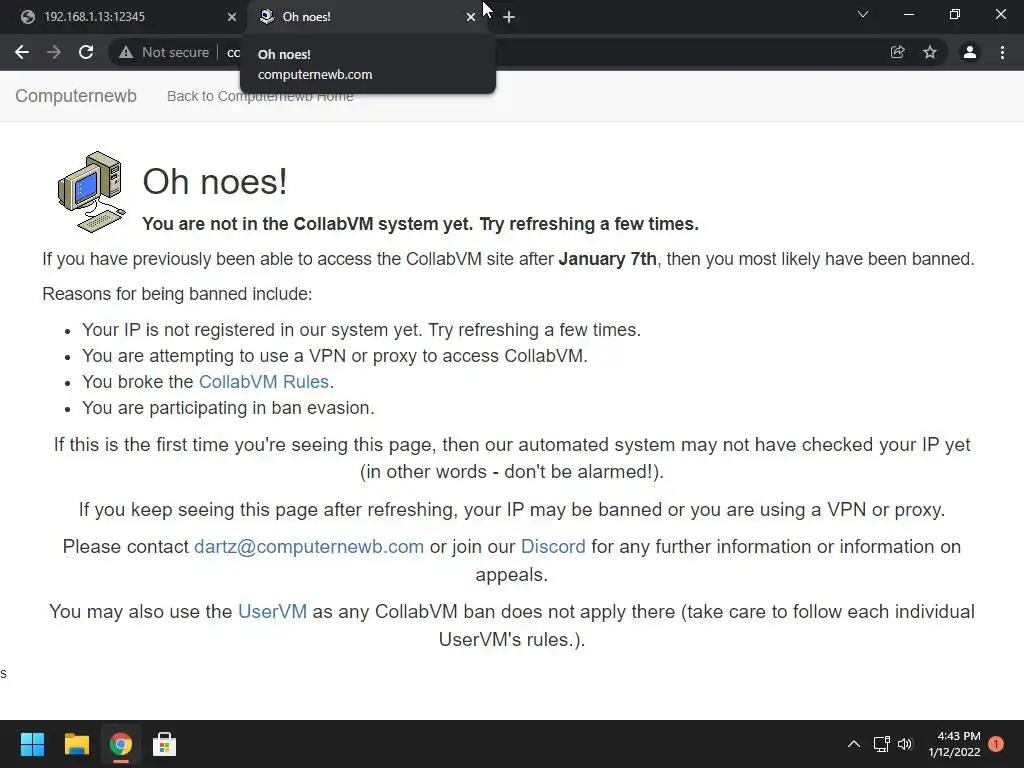Bookmark this page with the star icon
The width and height of the screenshot is (1024, 768).
(x=930, y=52)
